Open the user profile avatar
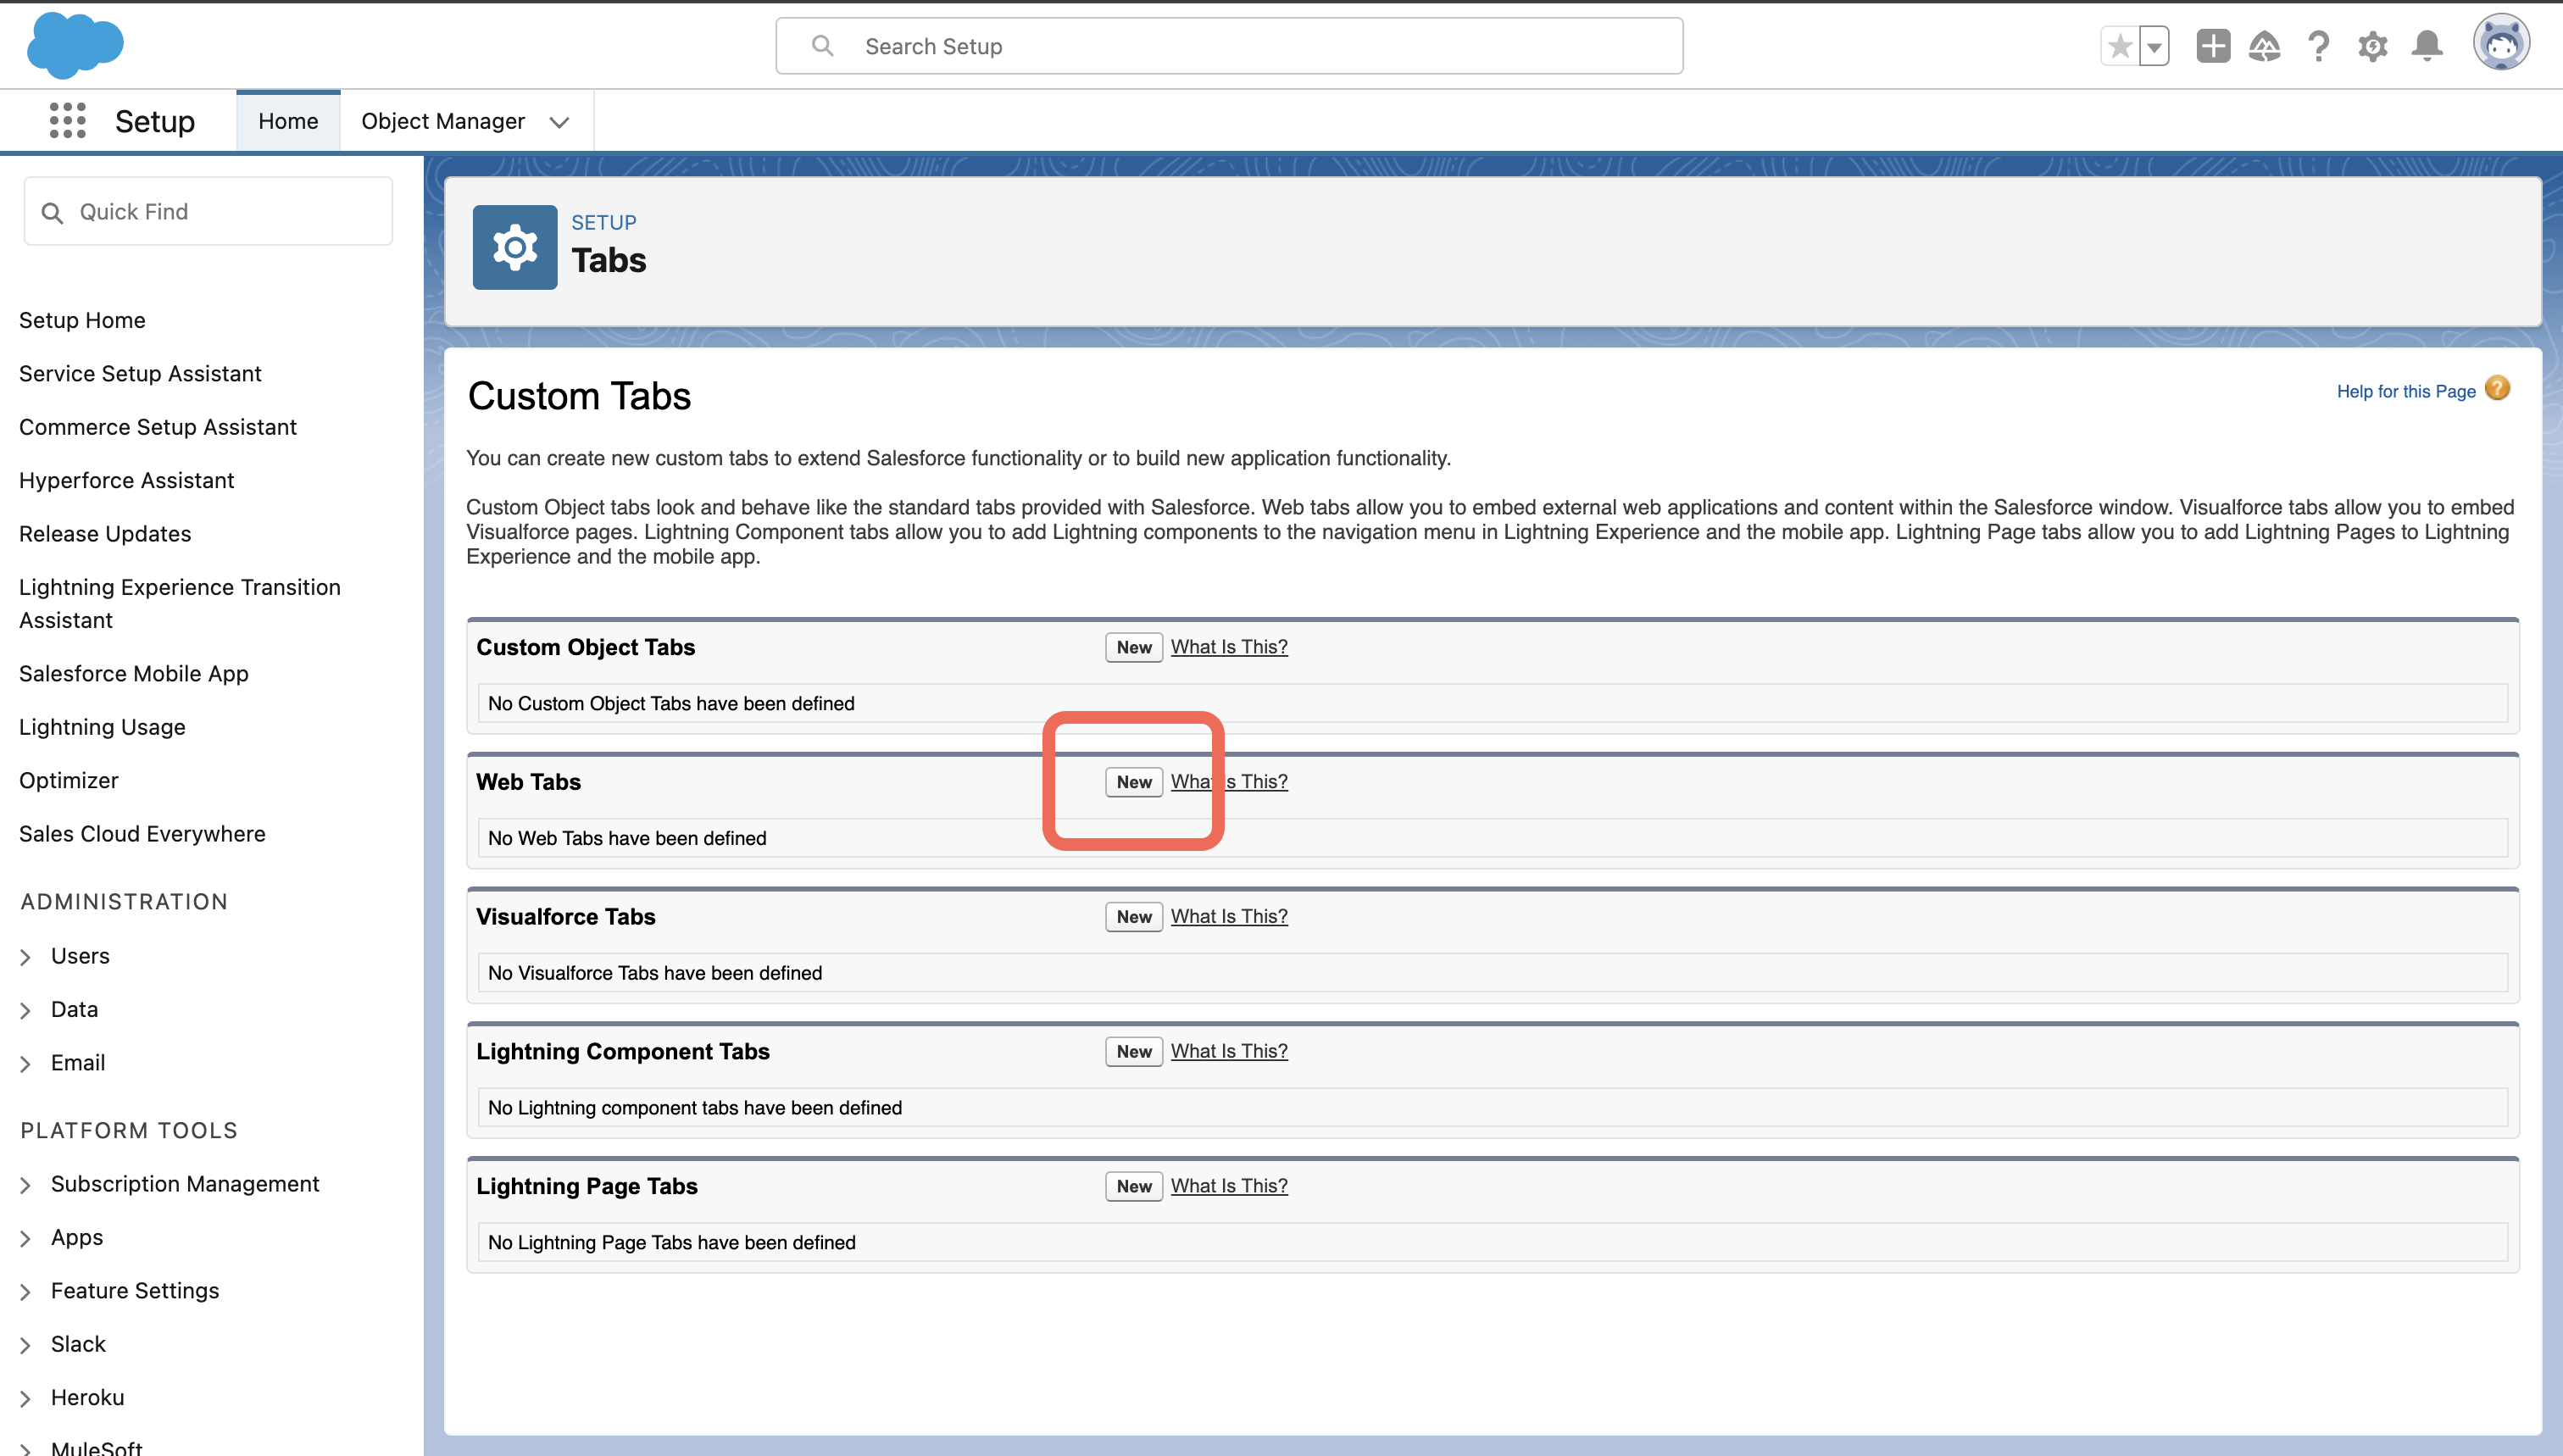 point(2501,43)
